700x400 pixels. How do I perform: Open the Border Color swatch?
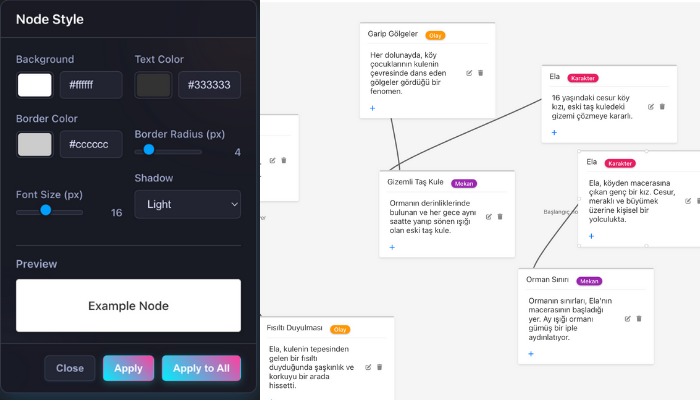click(x=35, y=144)
